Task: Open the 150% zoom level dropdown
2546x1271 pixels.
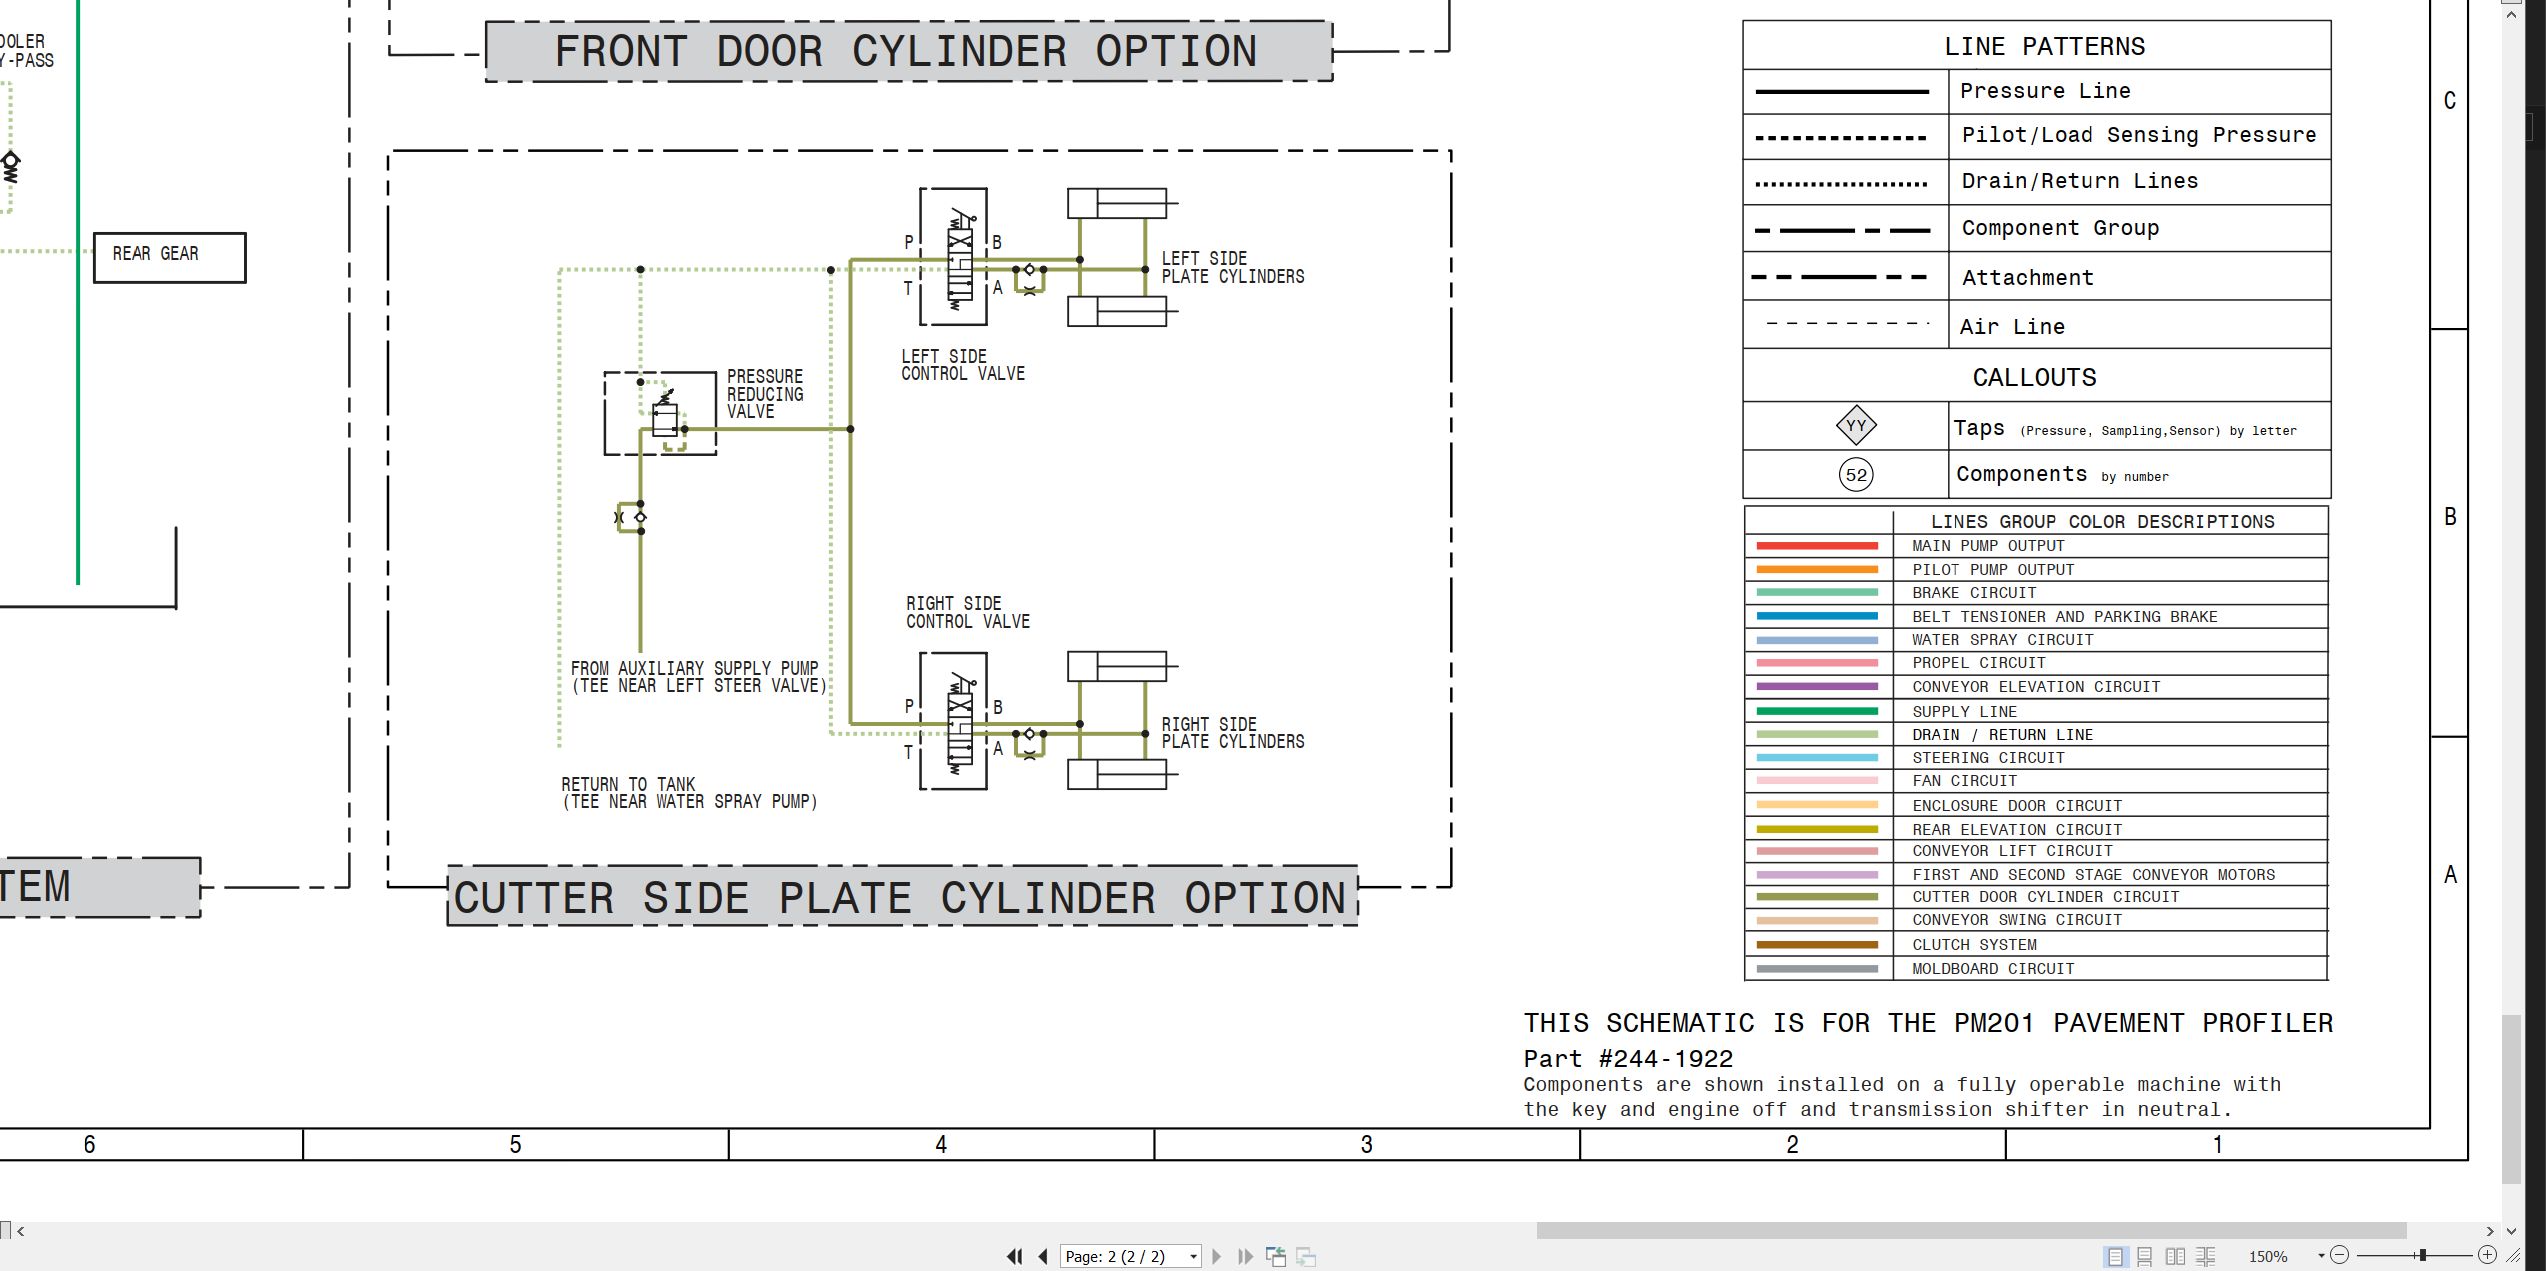Action: 2320,1256
